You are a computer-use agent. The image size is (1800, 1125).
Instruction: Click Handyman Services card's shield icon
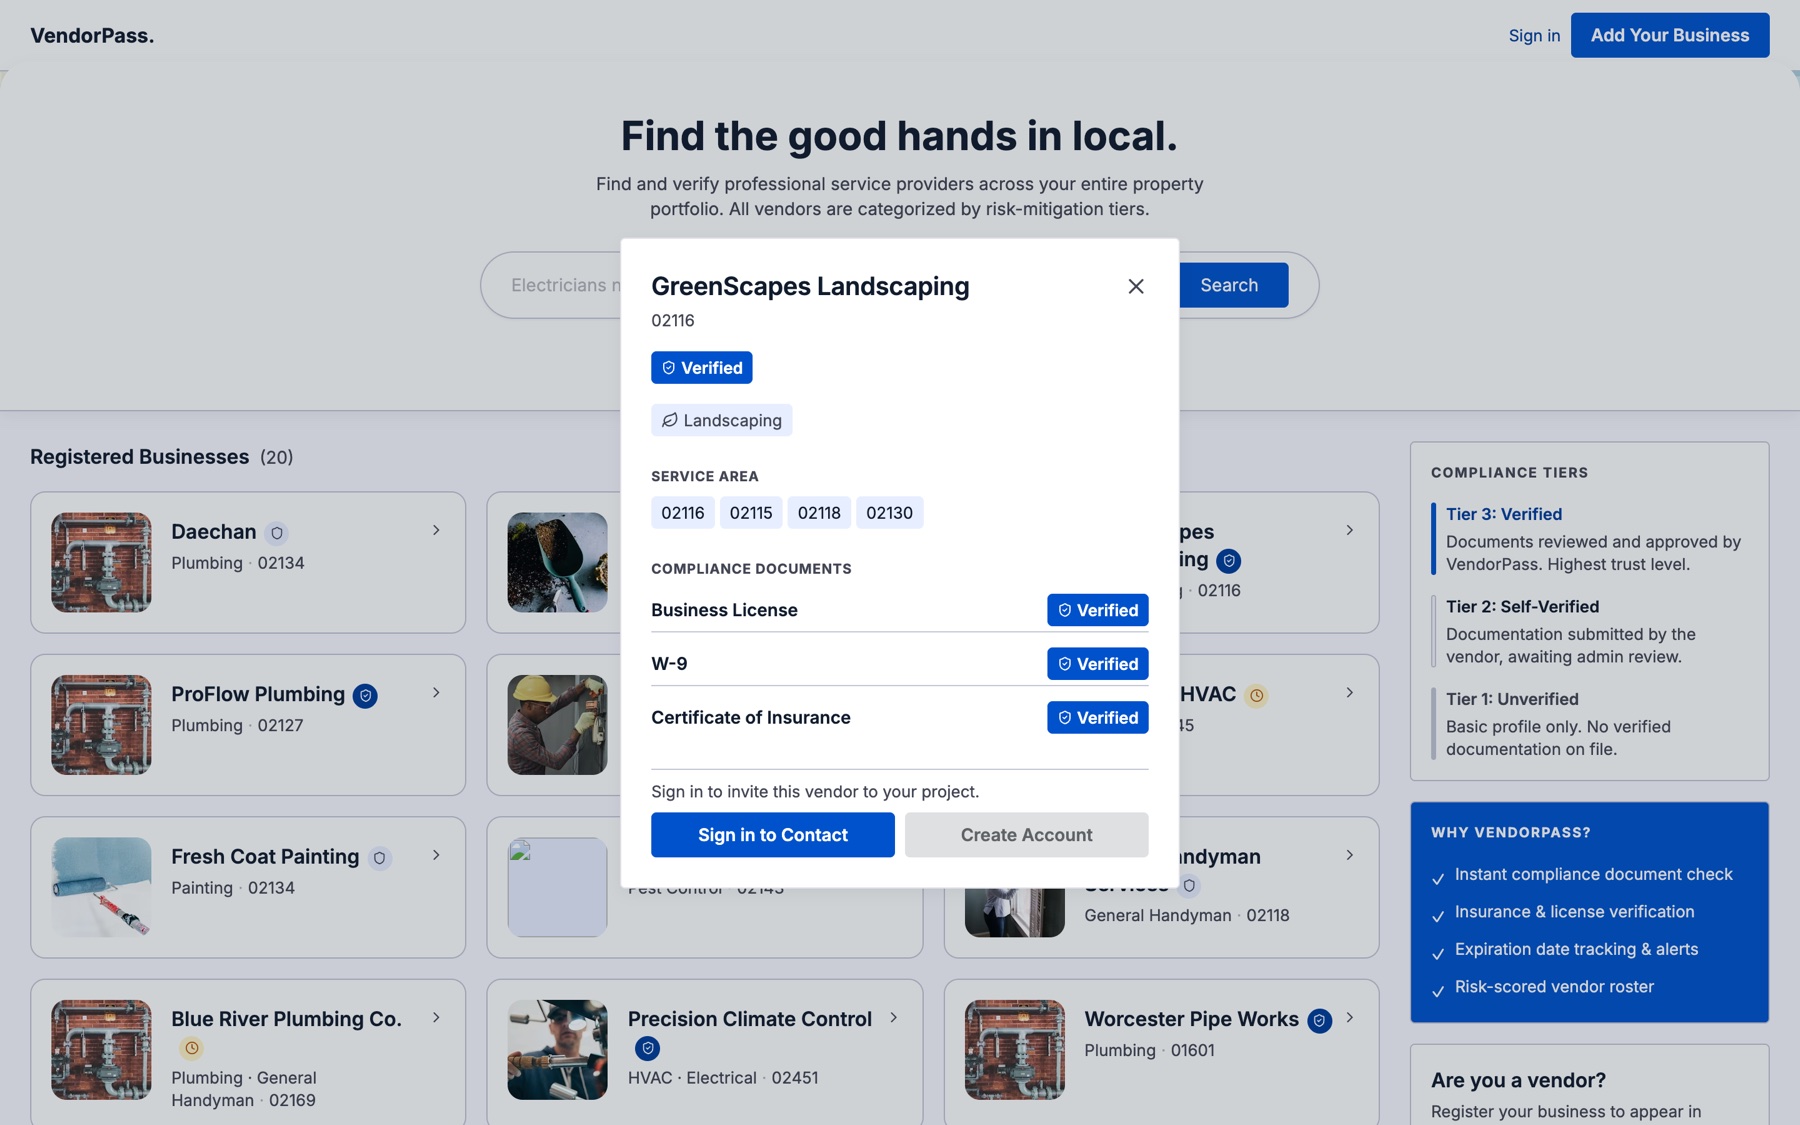[x=1189, y=886]
